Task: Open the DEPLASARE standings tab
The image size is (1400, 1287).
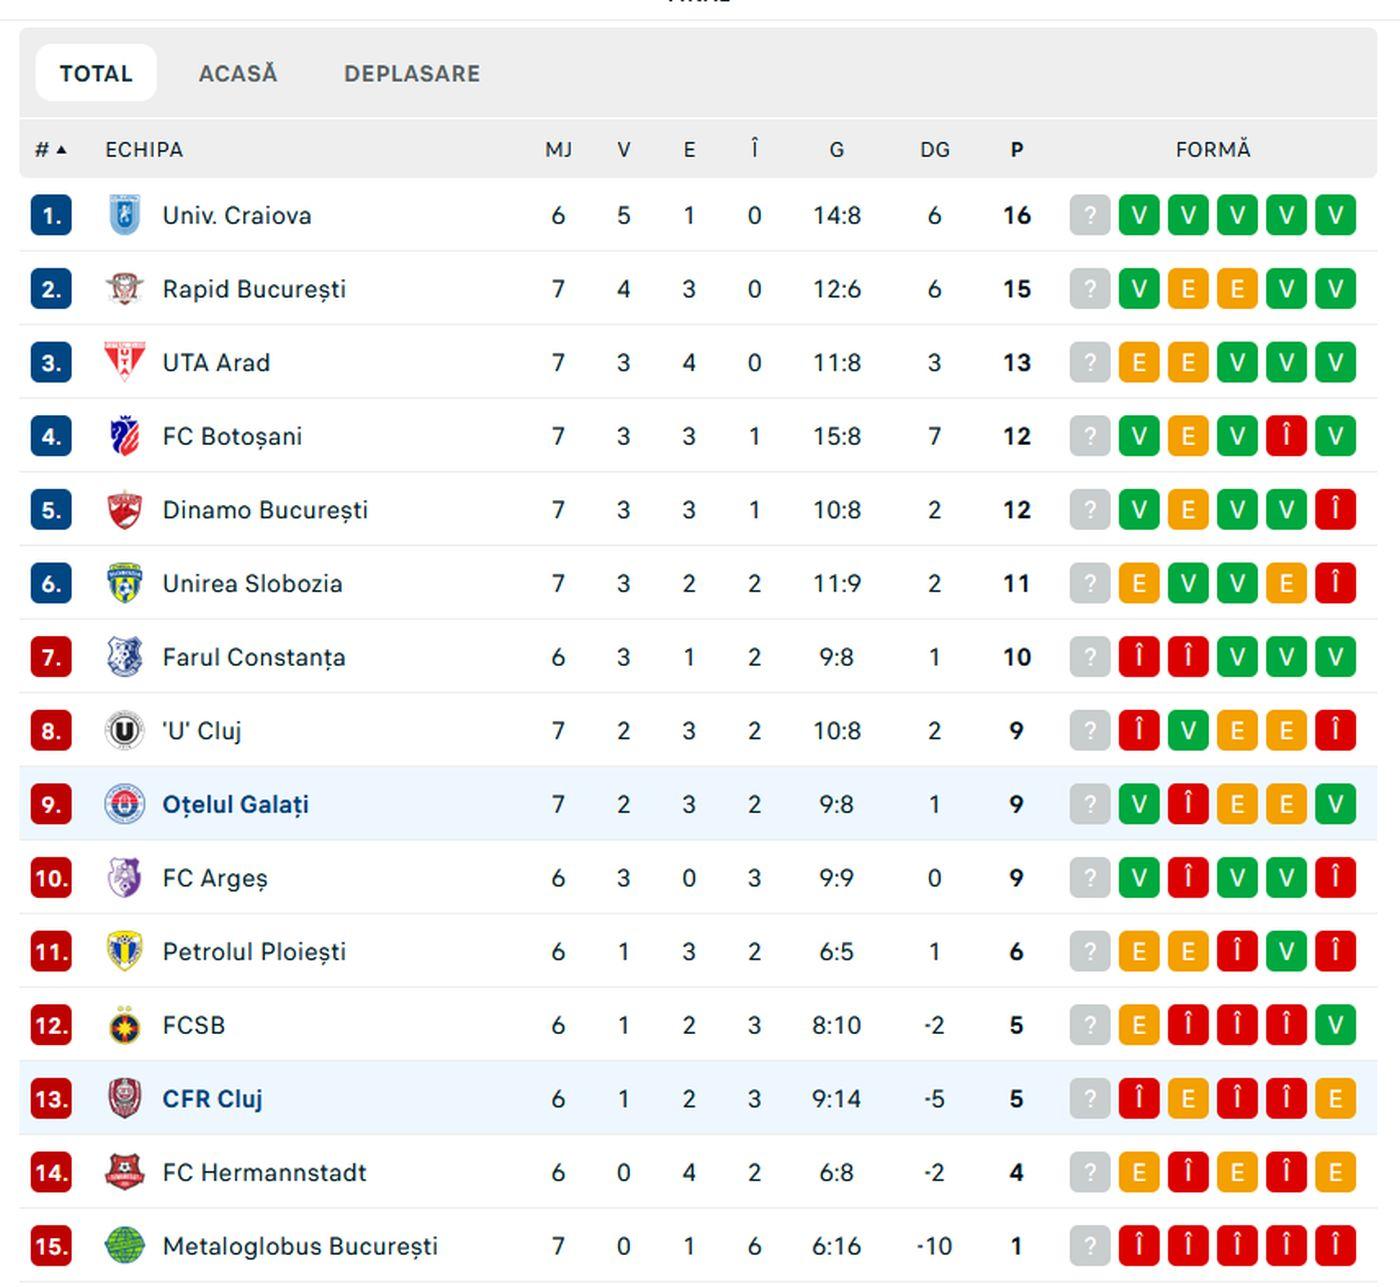Action: pos(412,73)
